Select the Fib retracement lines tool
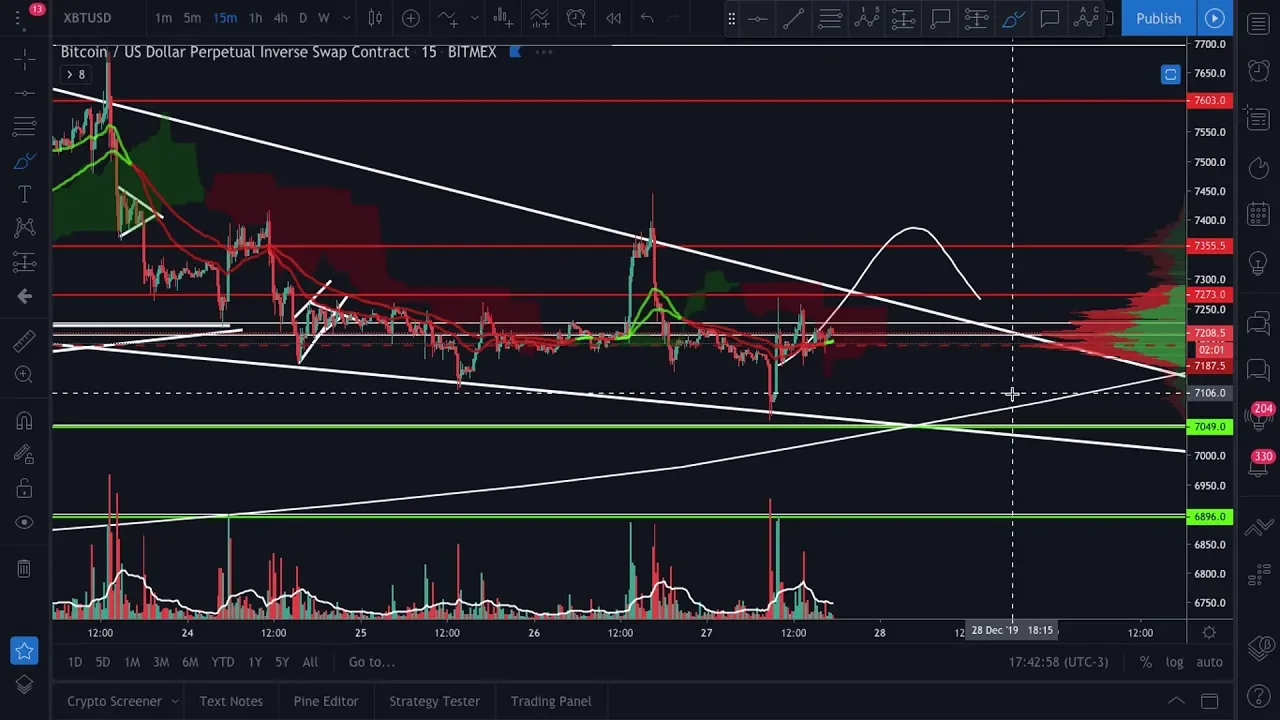Image resolution: width=1280 pixels, height=720 pixels. [830, 18]
